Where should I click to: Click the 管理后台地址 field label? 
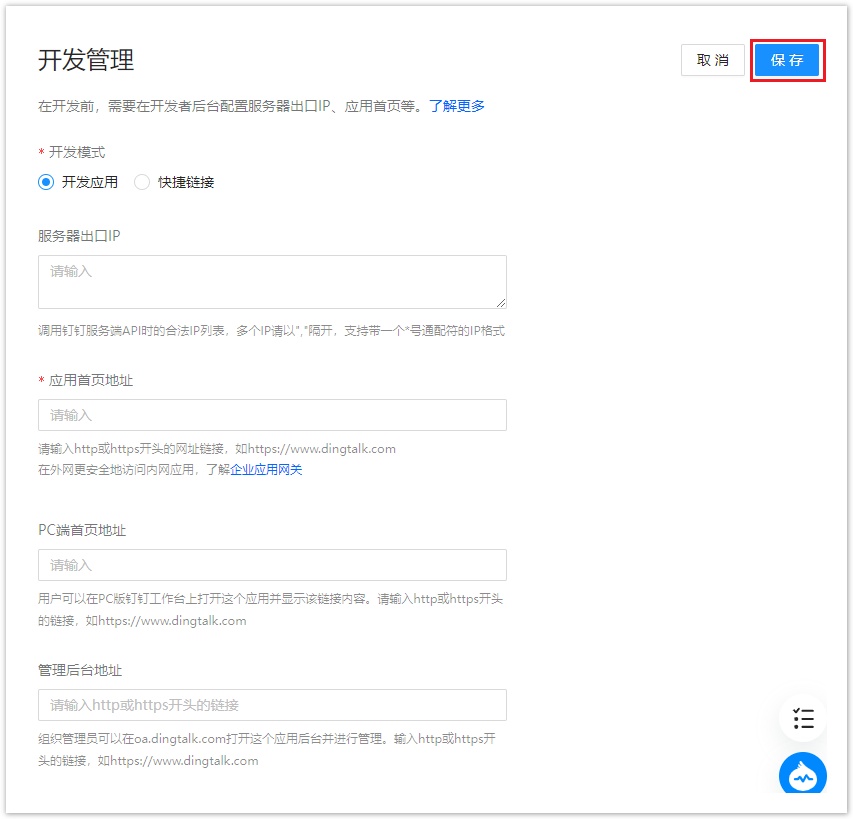(80, 670)
